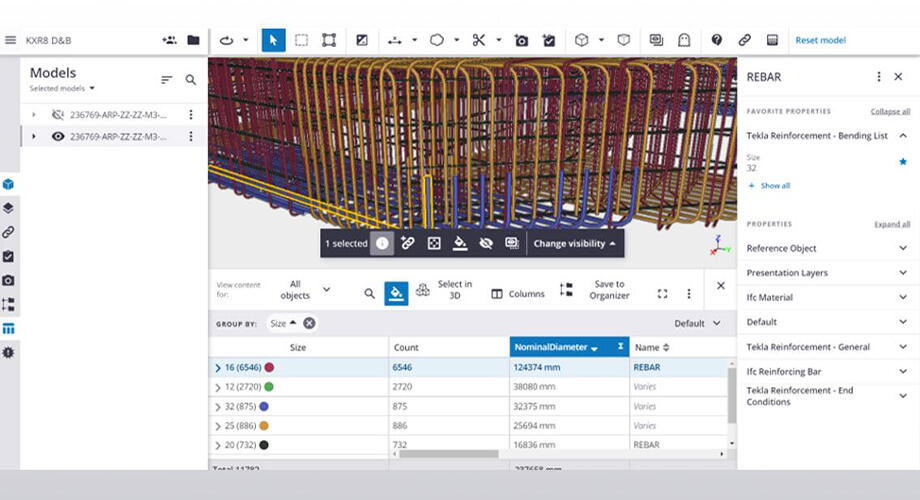Open the REBAR panel more options
Viewport: 920px width, 500px height.
coord(878,77)
